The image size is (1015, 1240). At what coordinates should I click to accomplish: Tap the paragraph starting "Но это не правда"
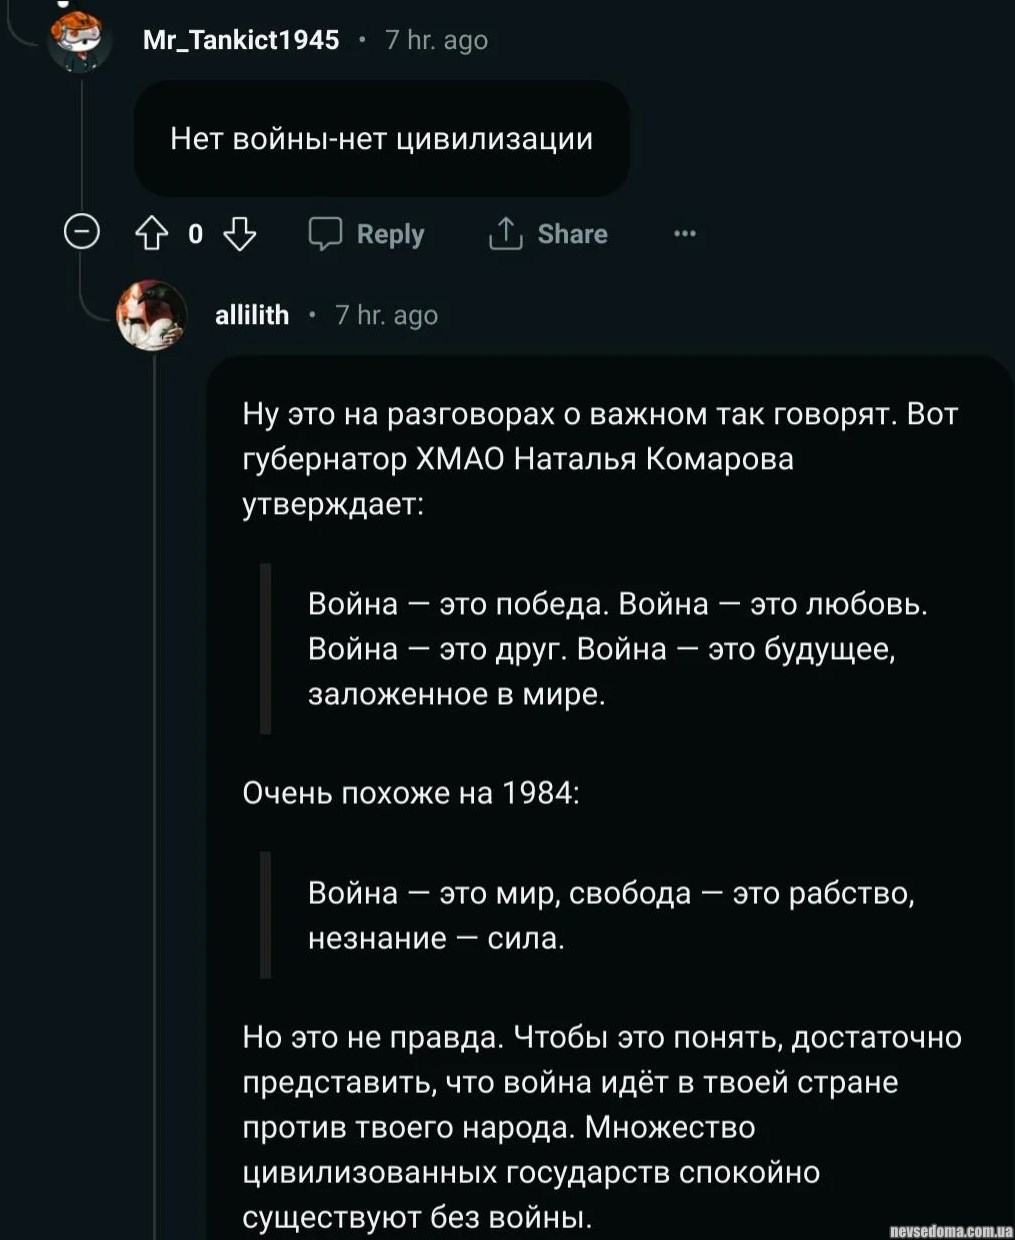601,1127
